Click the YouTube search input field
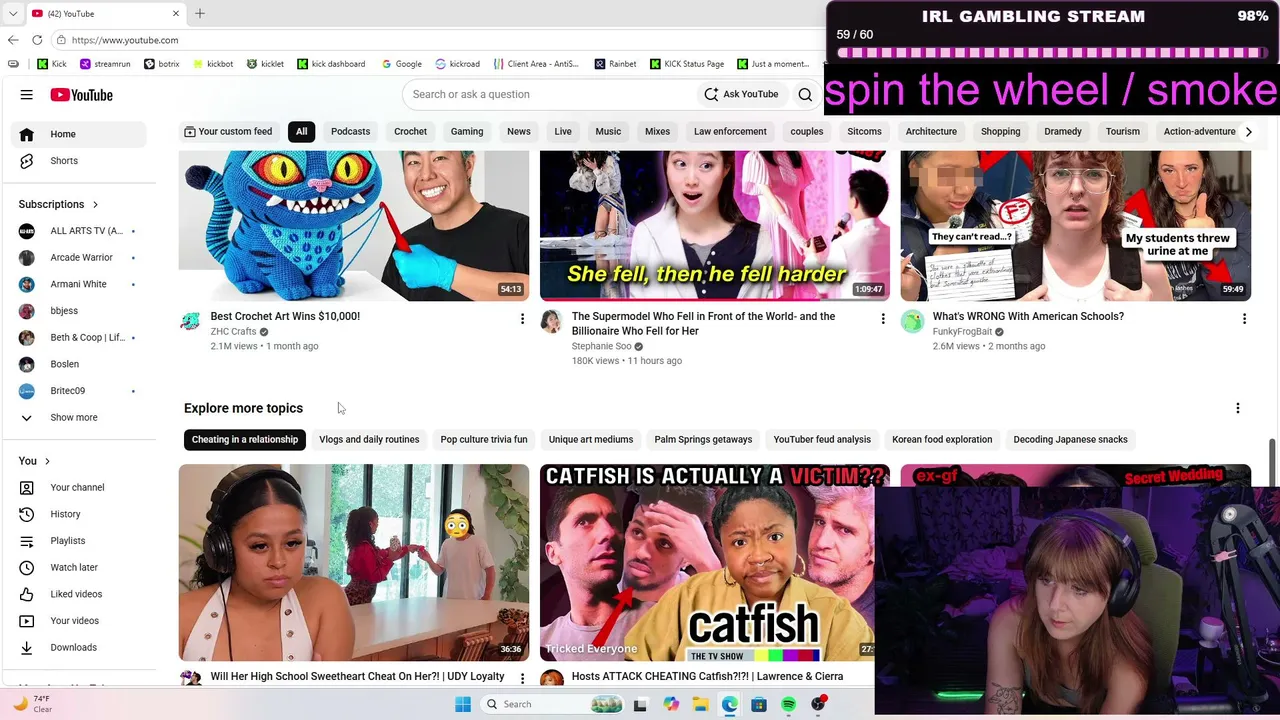Image resolution: width=1280 pixels, height=720 pixels. 550,94
